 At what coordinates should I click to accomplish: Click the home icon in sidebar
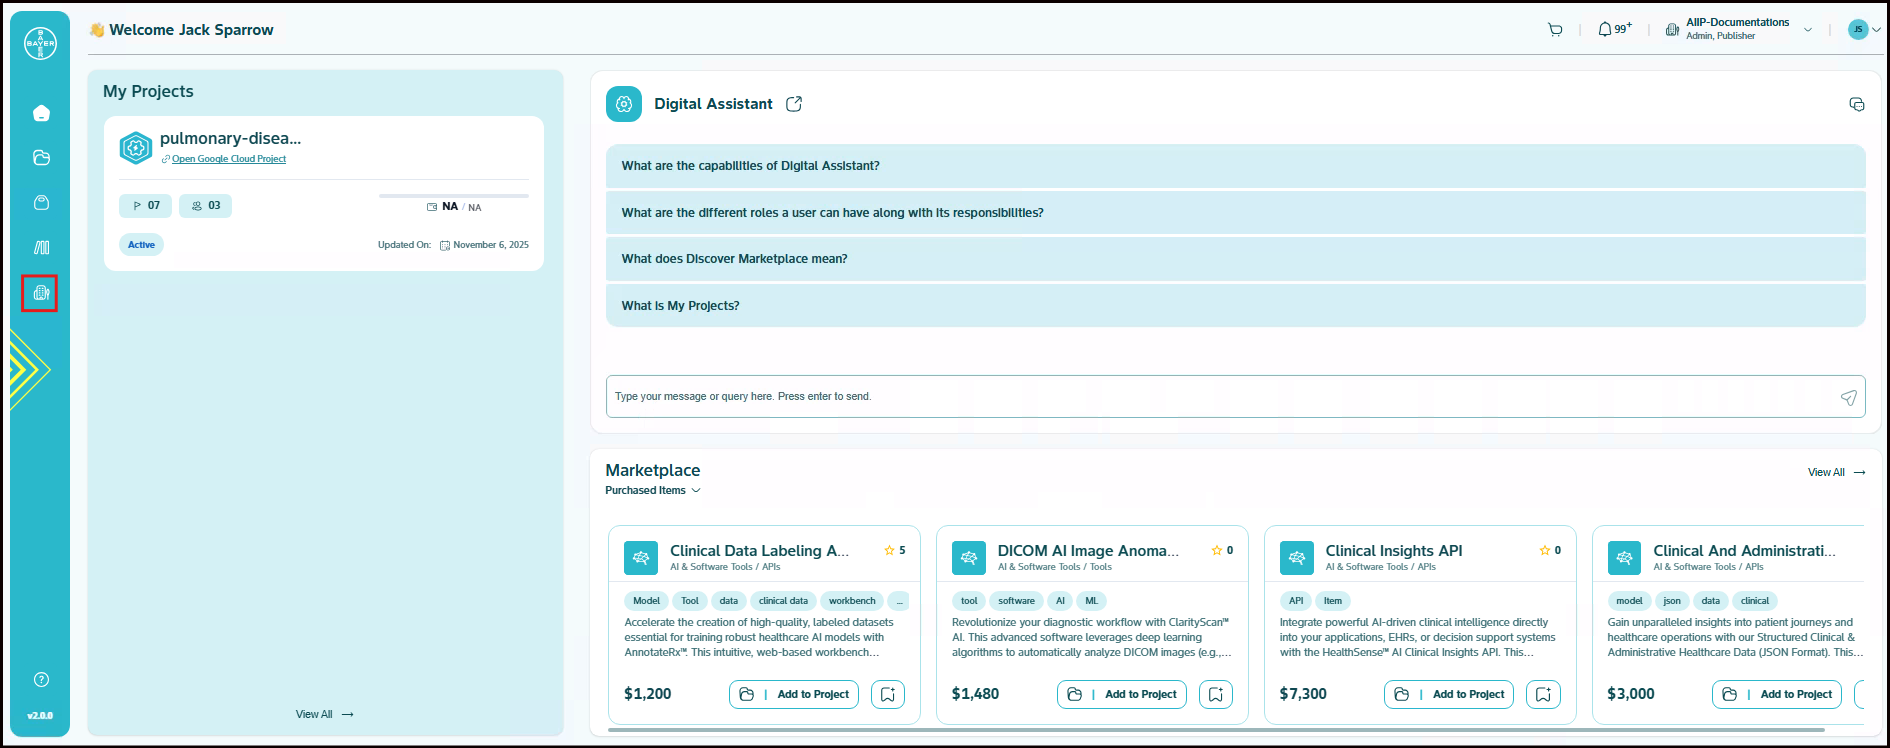point(41,113)
